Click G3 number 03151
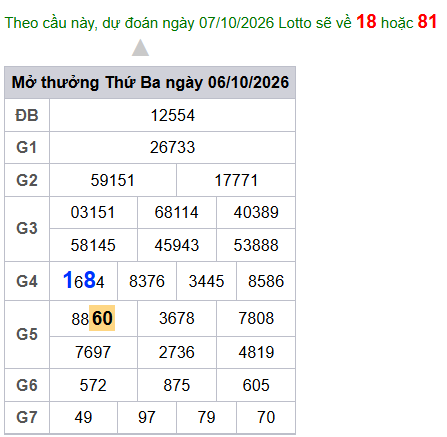This screenshot has width=447, height=437. click(93, 212)
